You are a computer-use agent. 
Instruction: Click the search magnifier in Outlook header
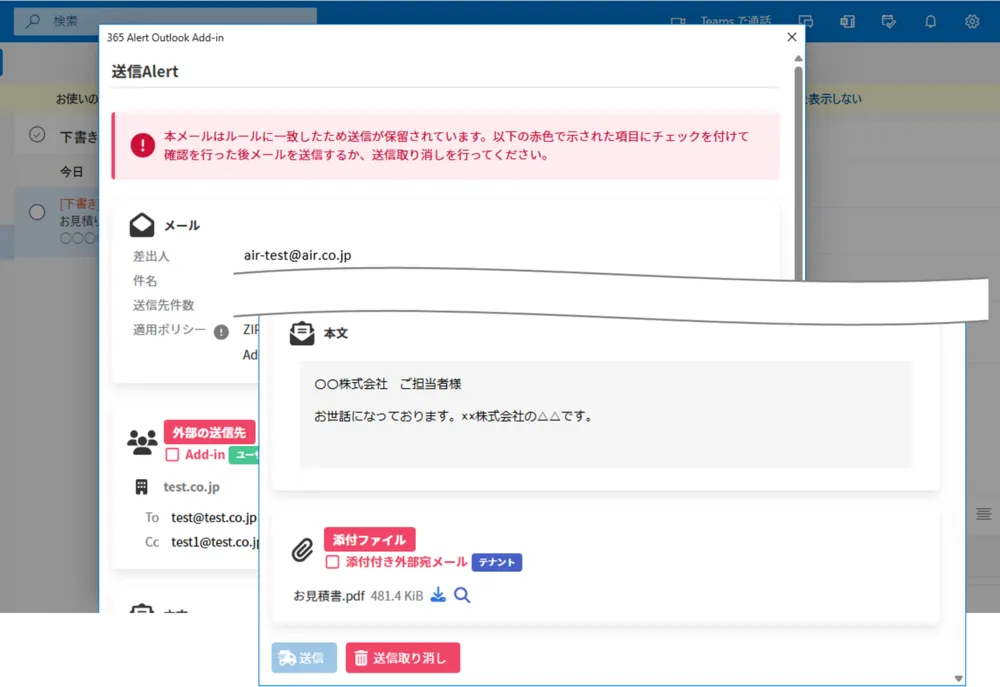tap(33, 21)
